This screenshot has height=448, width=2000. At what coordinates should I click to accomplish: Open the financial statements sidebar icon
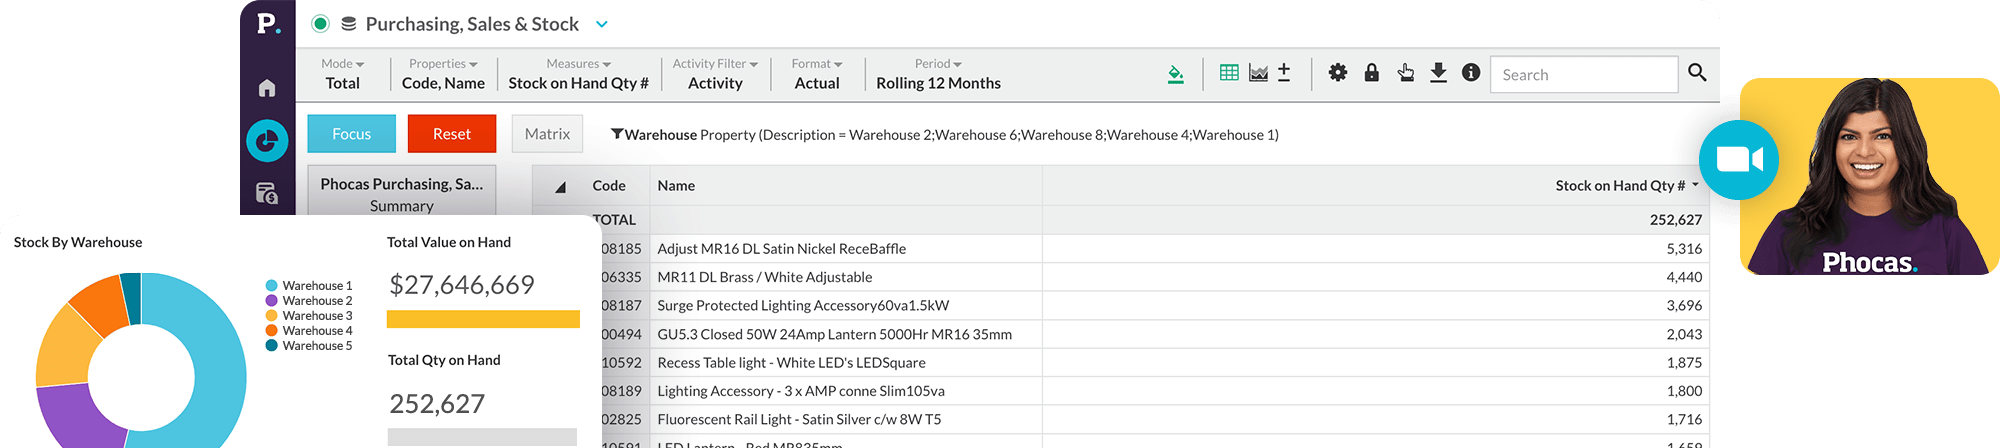tap(267, 193)
